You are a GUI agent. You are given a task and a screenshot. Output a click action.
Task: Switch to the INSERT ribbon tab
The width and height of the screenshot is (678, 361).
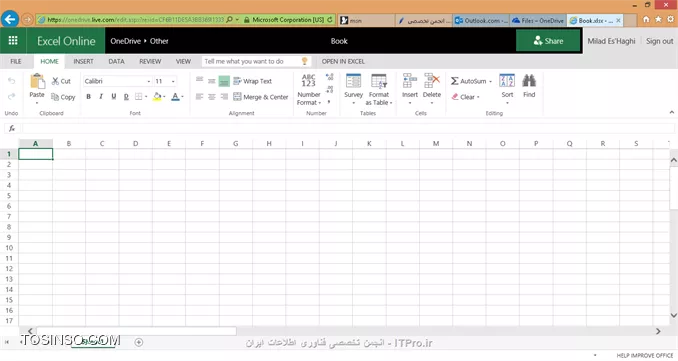(83, 61)
